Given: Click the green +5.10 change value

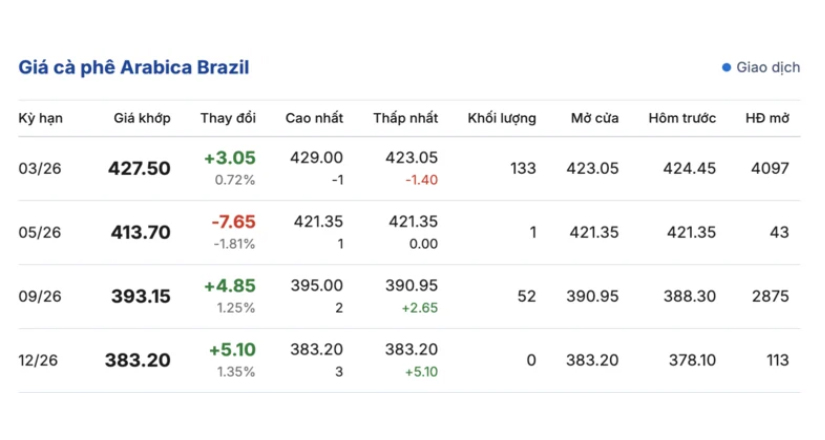Looking at the screenshot, I should pos(232,349).
